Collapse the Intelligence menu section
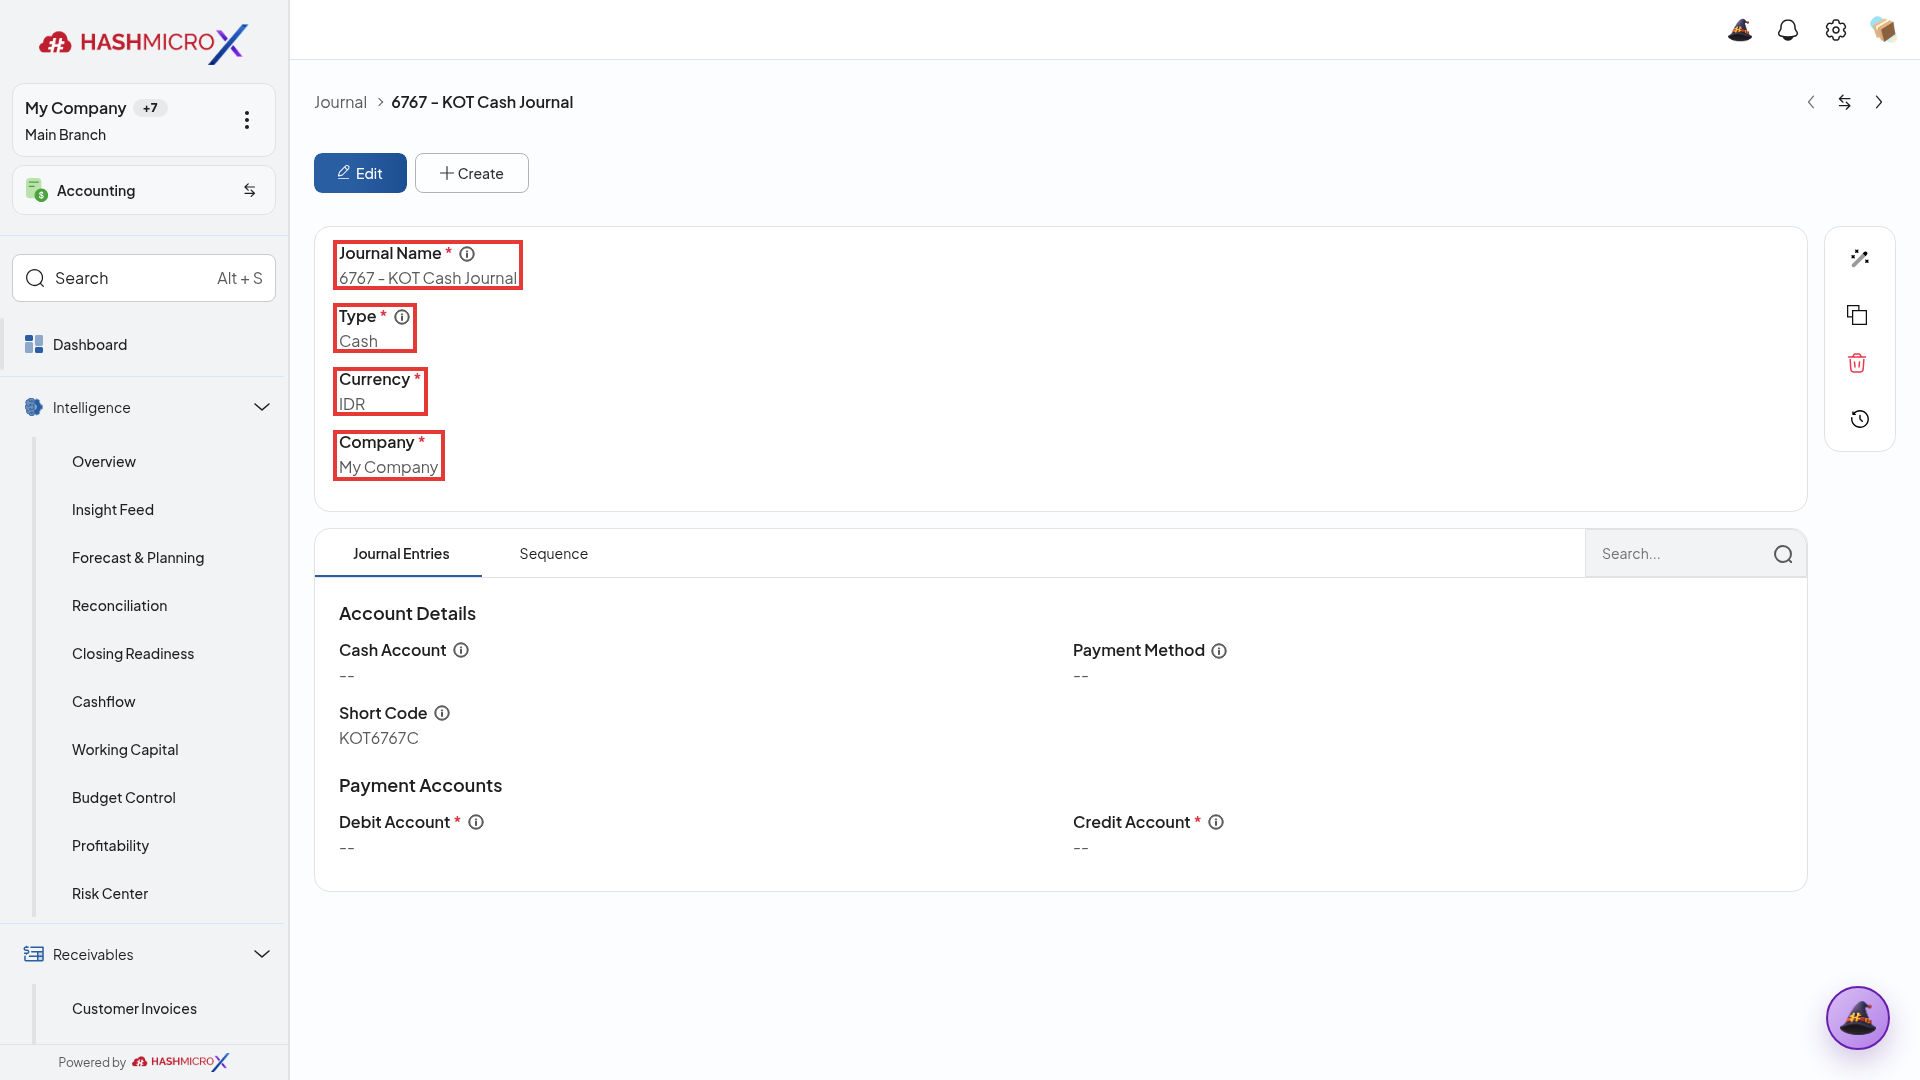The width and height of the screenshot is (1920, 1080). coord(262,407)
